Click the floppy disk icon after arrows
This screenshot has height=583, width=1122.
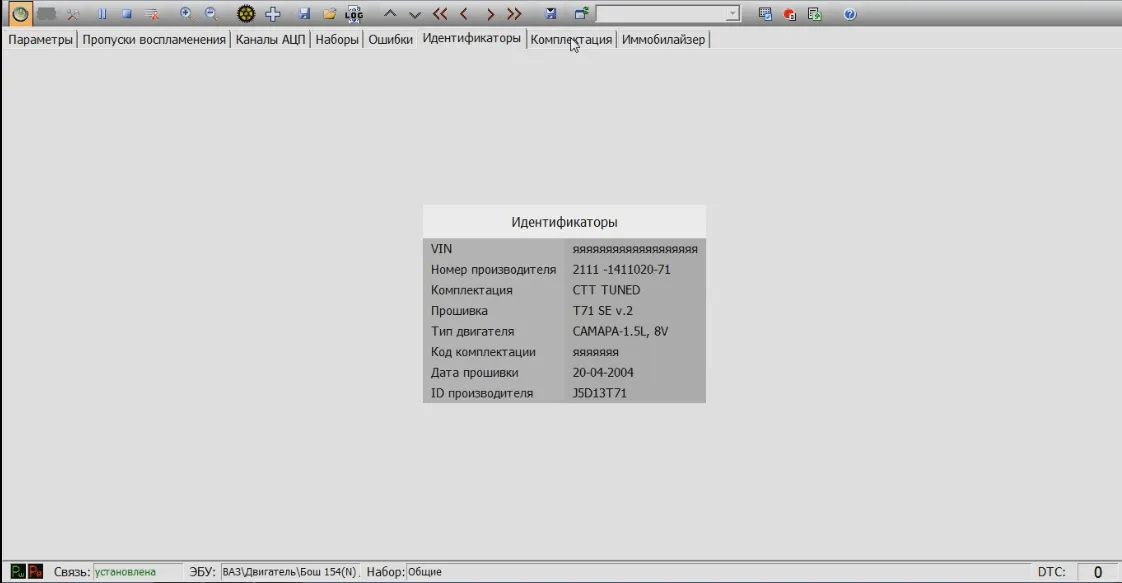click(x=550, y=14)
